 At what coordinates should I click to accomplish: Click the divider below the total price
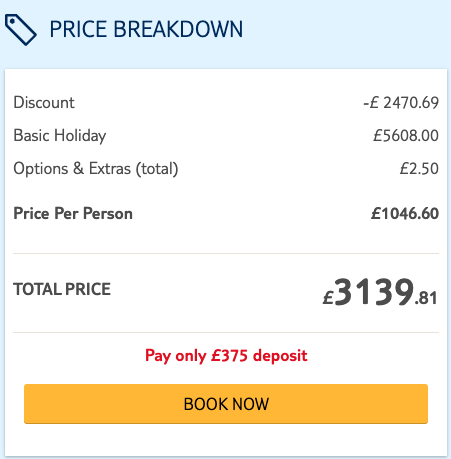coord(226,332)
